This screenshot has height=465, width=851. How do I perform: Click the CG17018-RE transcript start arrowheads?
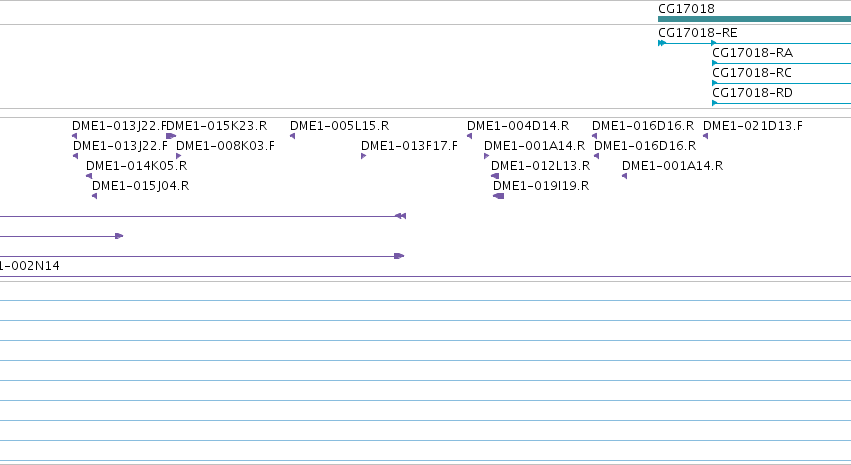(662, 43)
